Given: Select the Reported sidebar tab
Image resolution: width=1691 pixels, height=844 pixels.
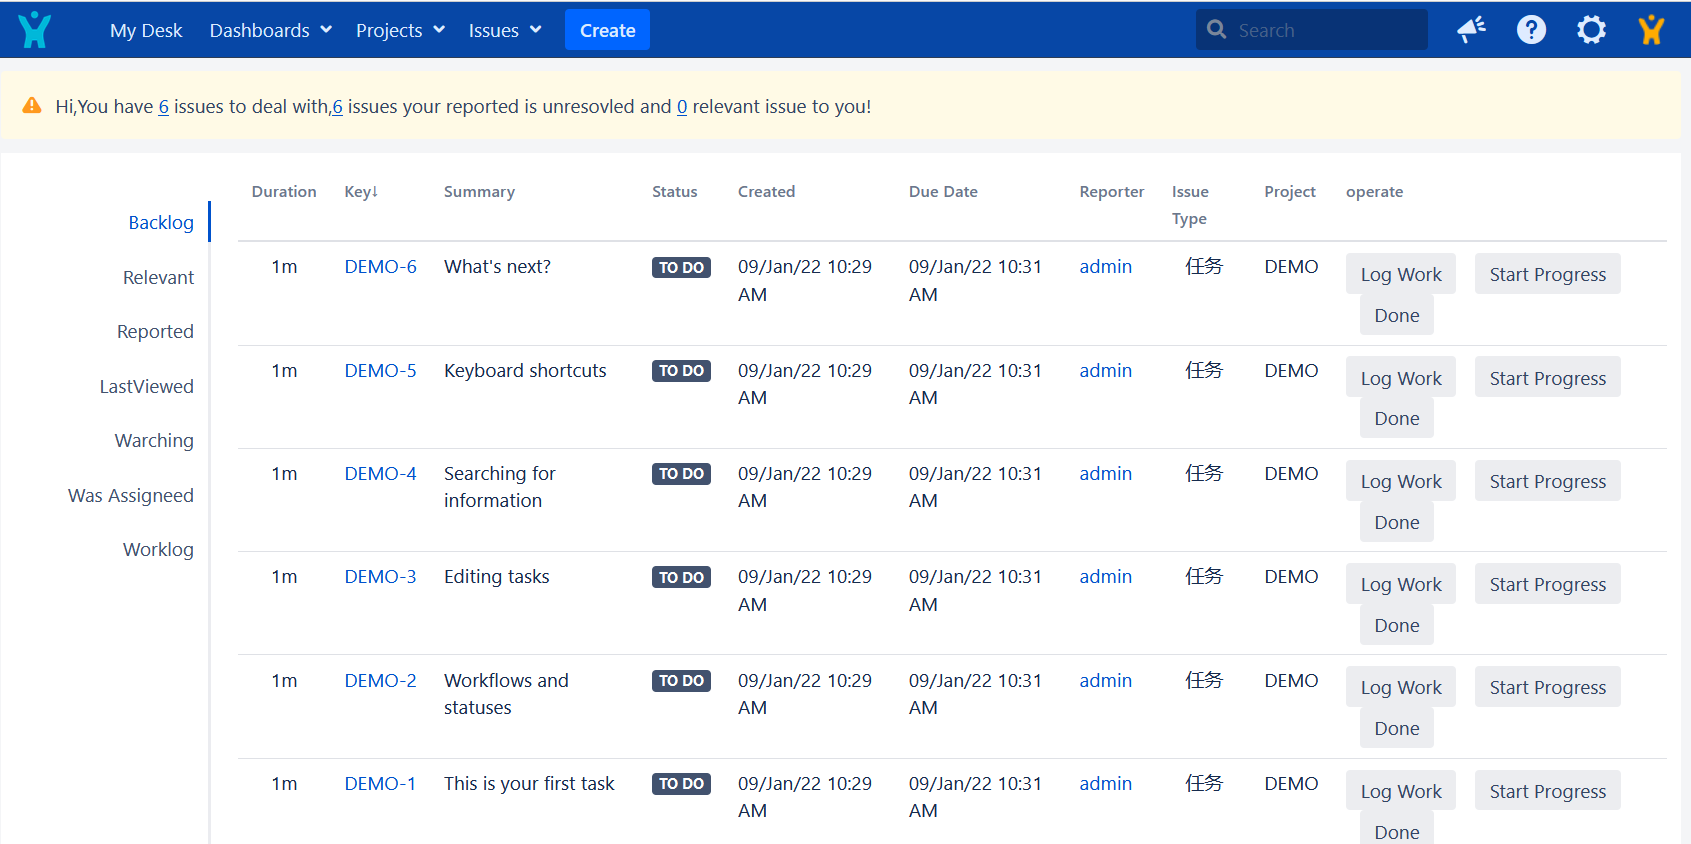Looking at the screenshot, I should (x=155, y=331).
